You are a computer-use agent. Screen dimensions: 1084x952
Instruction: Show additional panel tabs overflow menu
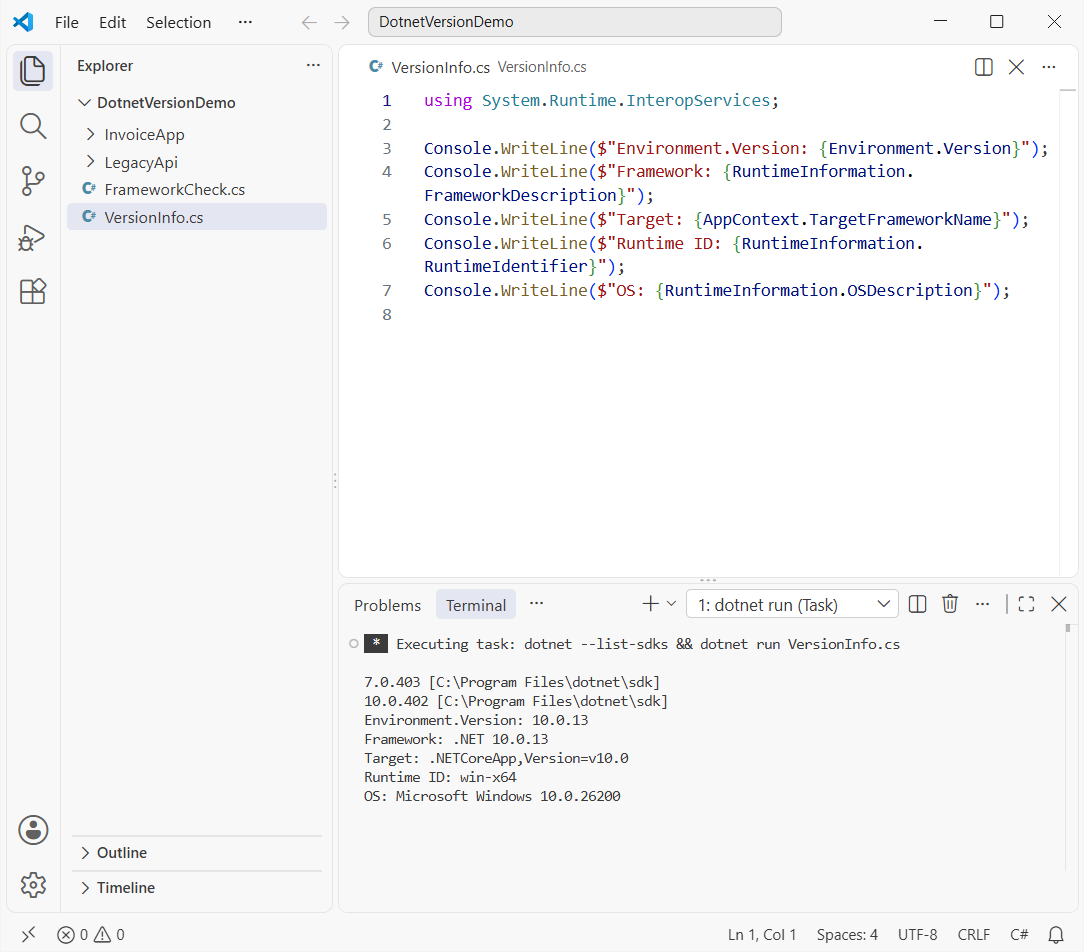(536, 604)
